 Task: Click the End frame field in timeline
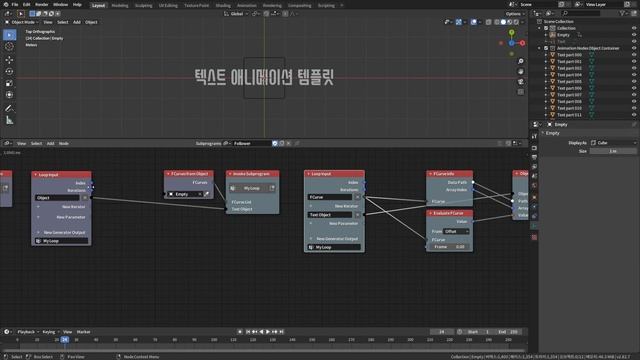[x=508, y=332]
